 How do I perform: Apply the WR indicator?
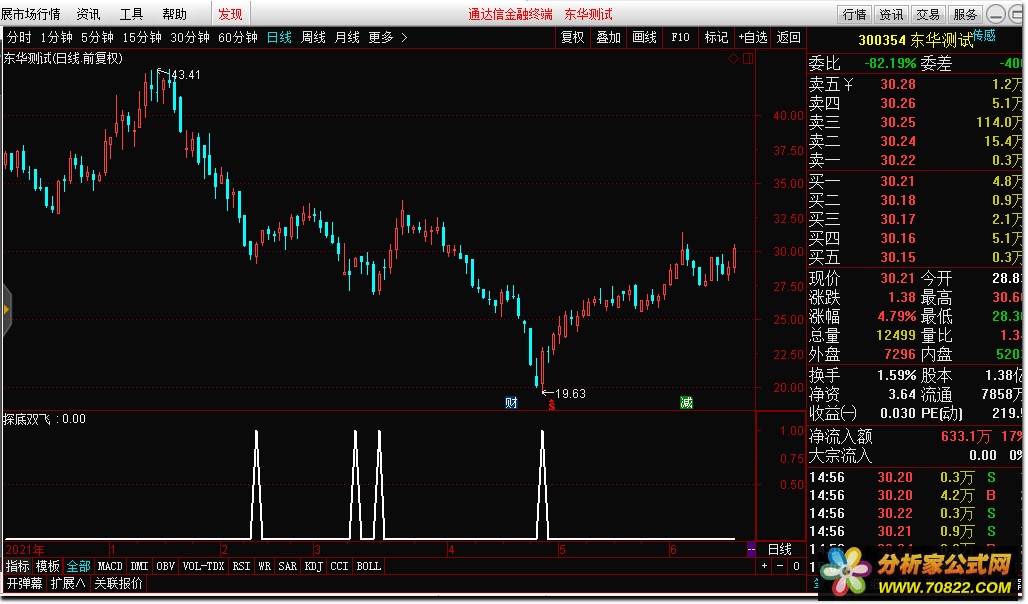click(x=264, y=566)
